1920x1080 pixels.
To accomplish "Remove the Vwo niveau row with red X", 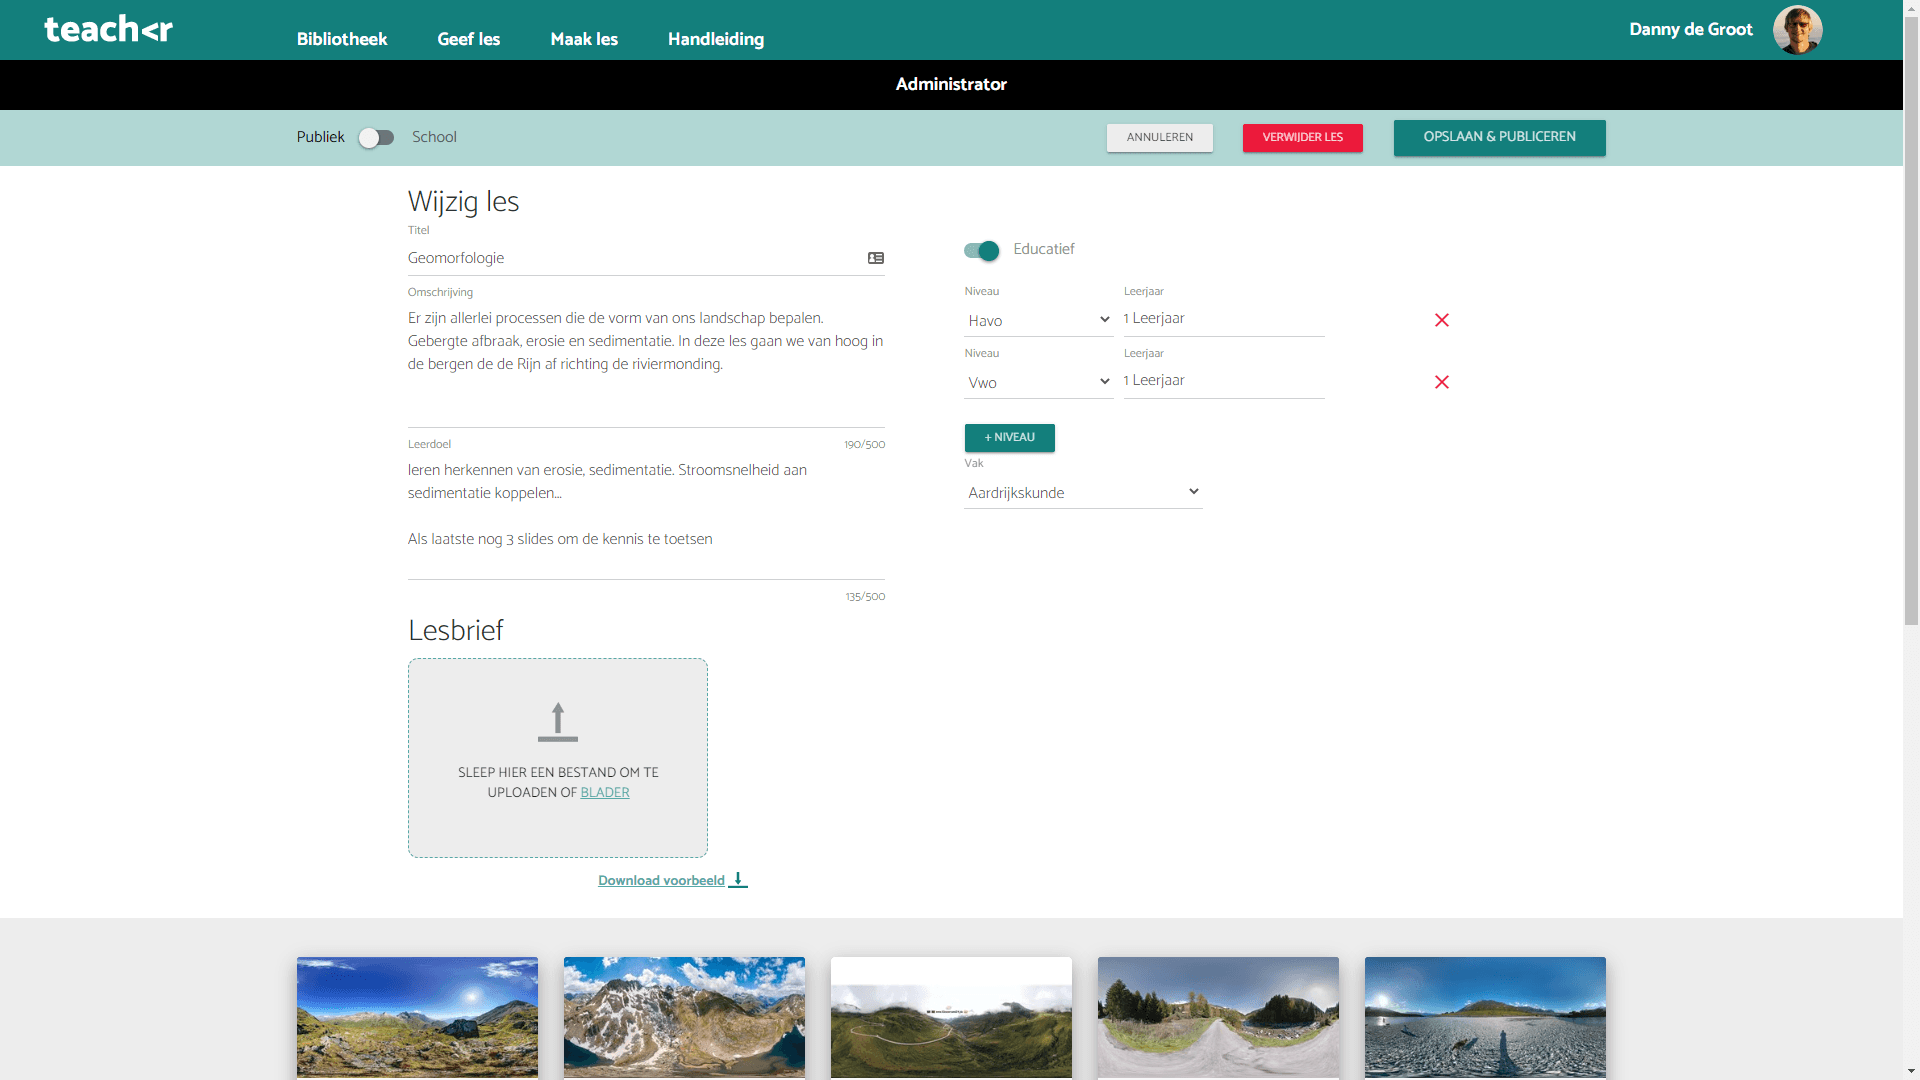I will pos(1441,382).
